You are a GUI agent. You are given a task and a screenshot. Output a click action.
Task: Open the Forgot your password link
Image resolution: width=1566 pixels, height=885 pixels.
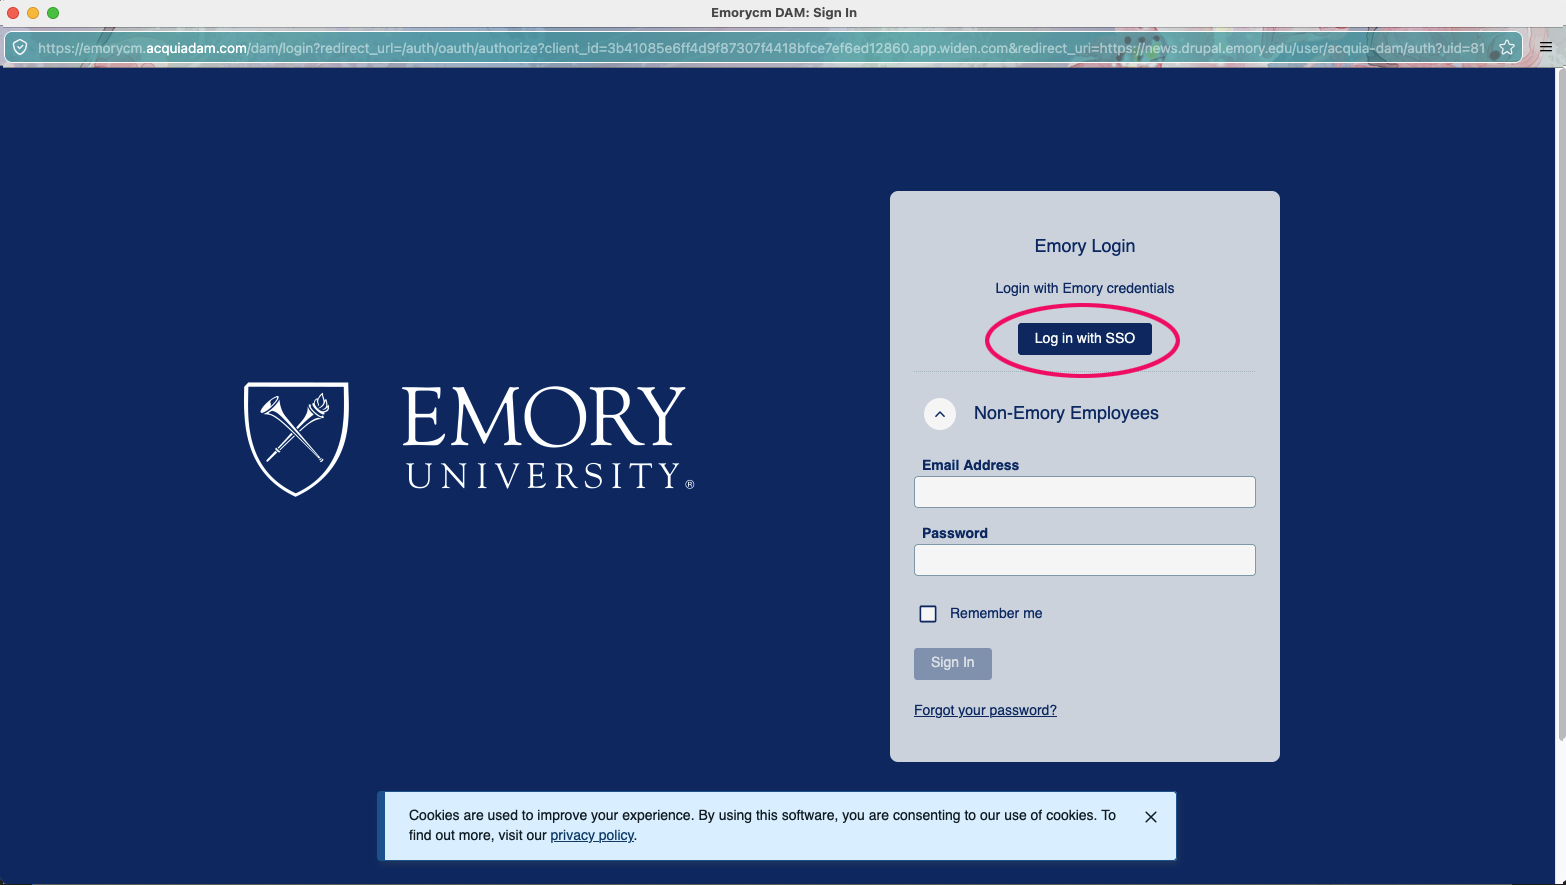985,710
